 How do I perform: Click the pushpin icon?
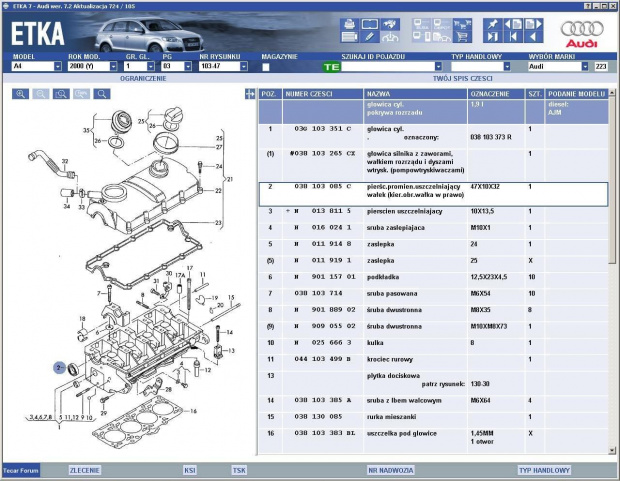(x=493, y=24)
